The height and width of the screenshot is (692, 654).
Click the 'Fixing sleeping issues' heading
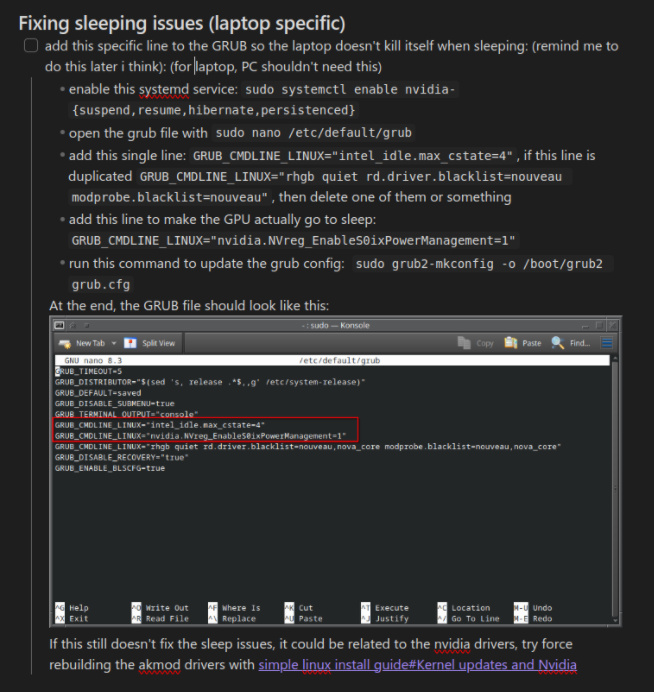tap(182, 22)
